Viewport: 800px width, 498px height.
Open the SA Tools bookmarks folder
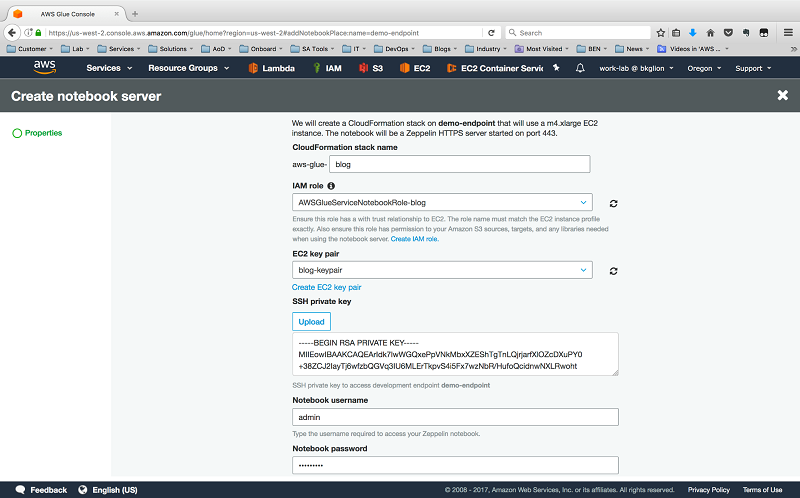312,49
